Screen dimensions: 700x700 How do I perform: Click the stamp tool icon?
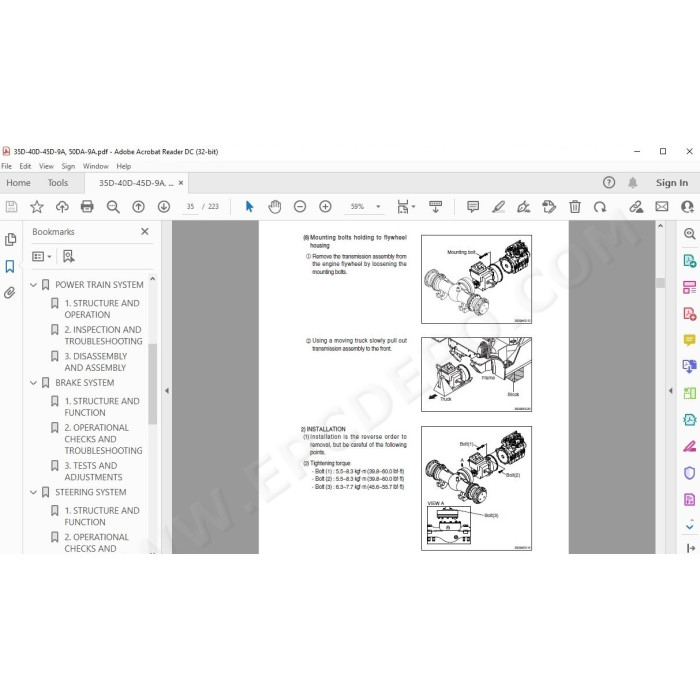tap(549, 207)
